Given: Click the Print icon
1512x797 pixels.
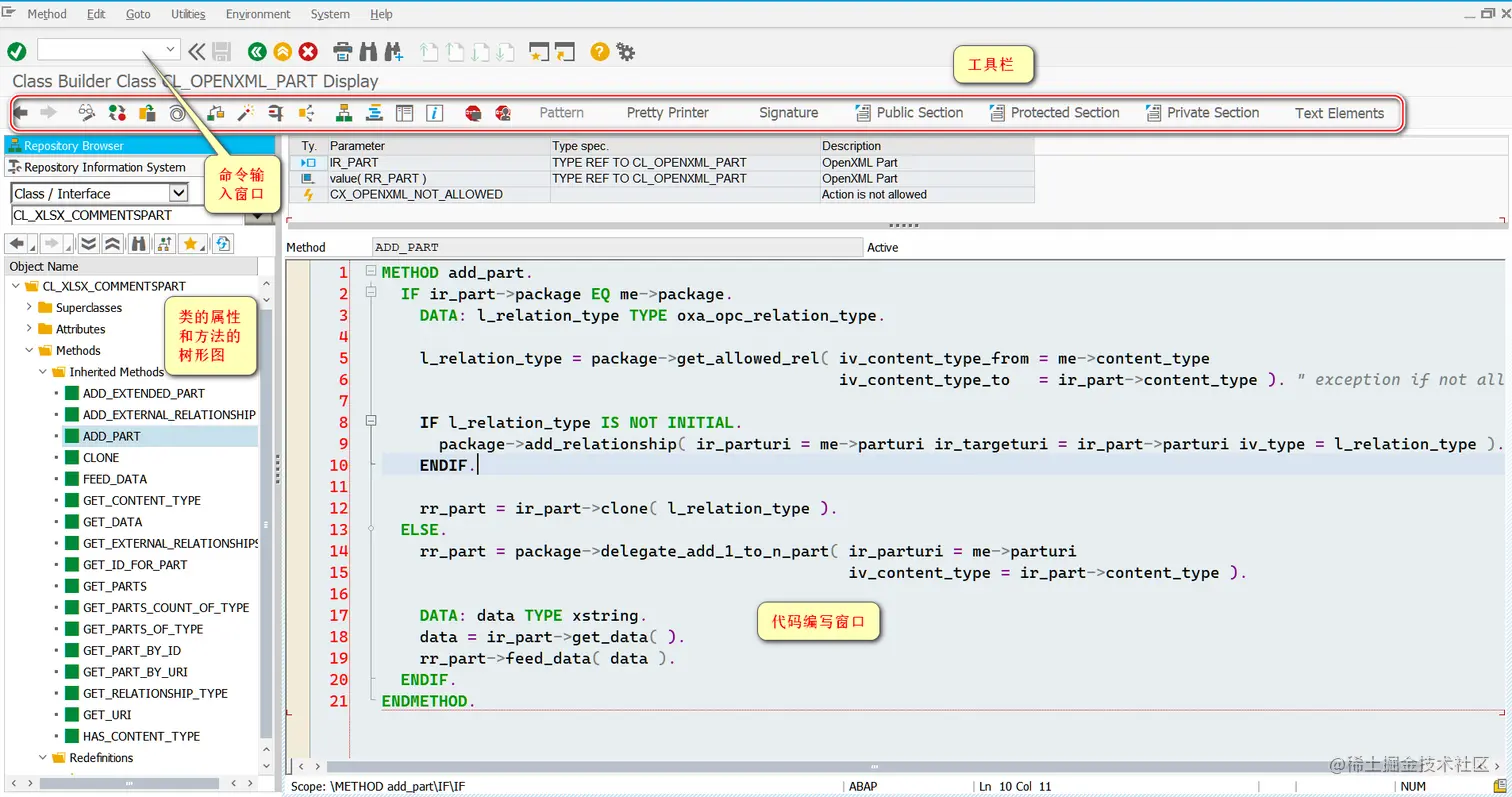Looking at the screenshot, I should click(x=343, y=51).
